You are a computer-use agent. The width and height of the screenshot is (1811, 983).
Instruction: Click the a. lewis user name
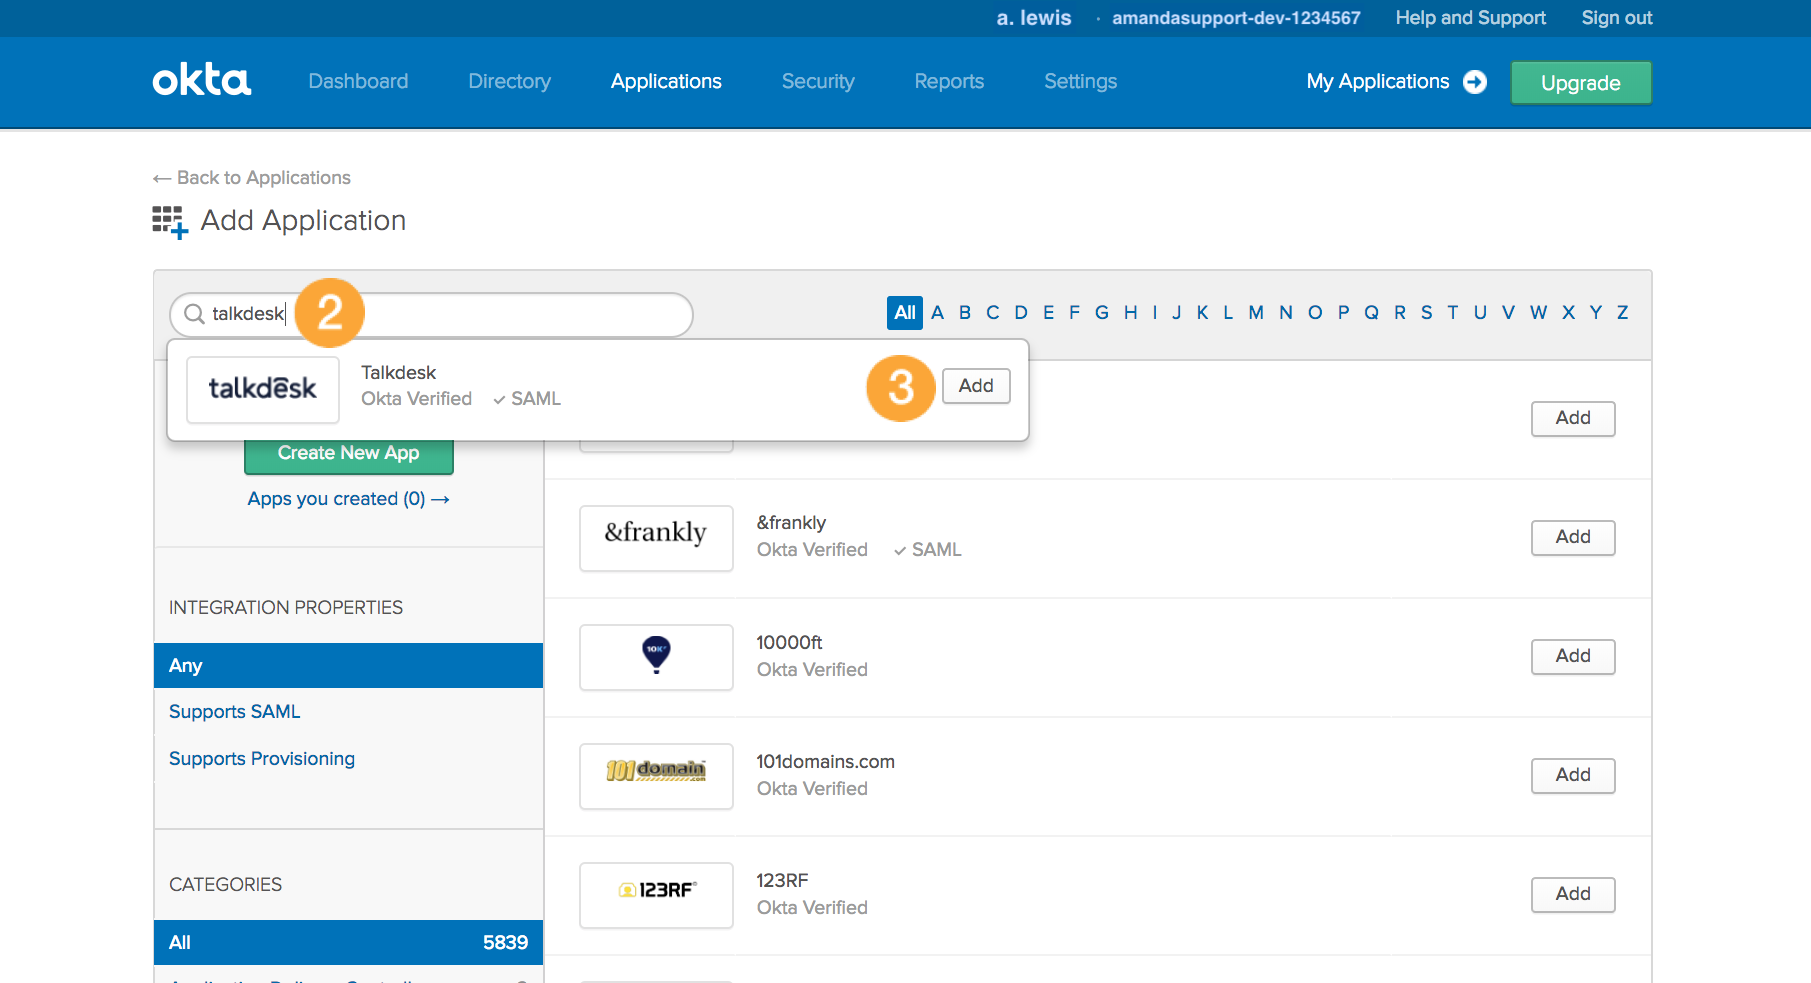(1033, 18)
